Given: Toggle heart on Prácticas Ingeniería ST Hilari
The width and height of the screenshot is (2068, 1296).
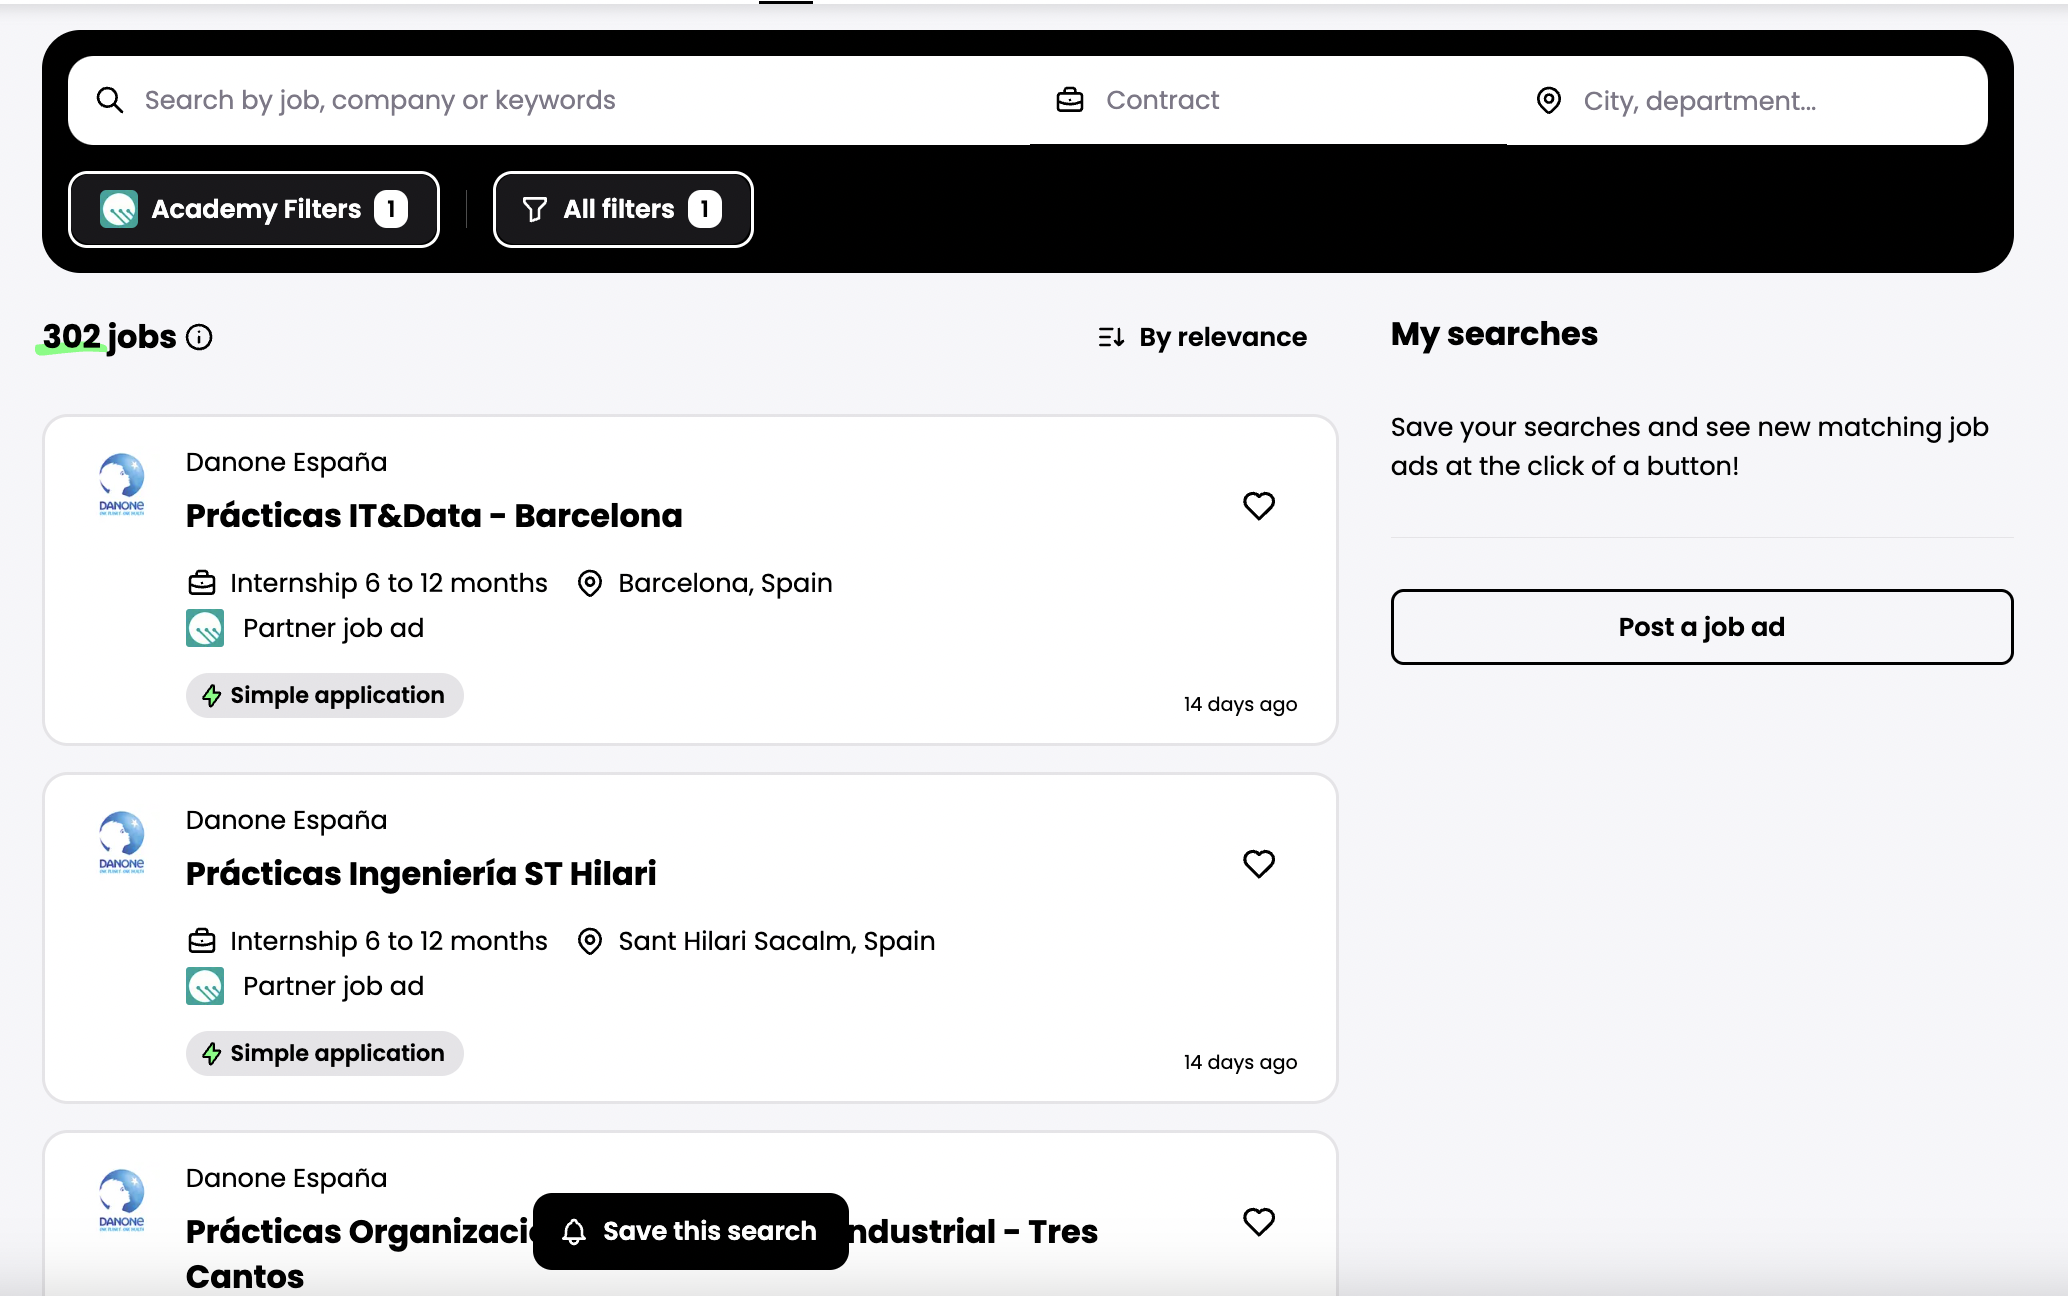Looking at the screenshot, I should pyautogui.click(x=1258, y=864).
